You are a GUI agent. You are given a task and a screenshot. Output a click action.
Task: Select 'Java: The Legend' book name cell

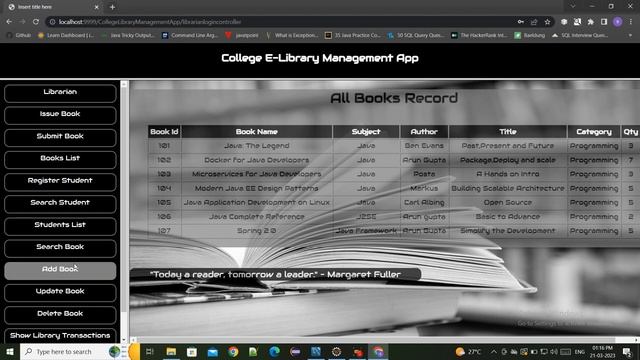(257, 146)
